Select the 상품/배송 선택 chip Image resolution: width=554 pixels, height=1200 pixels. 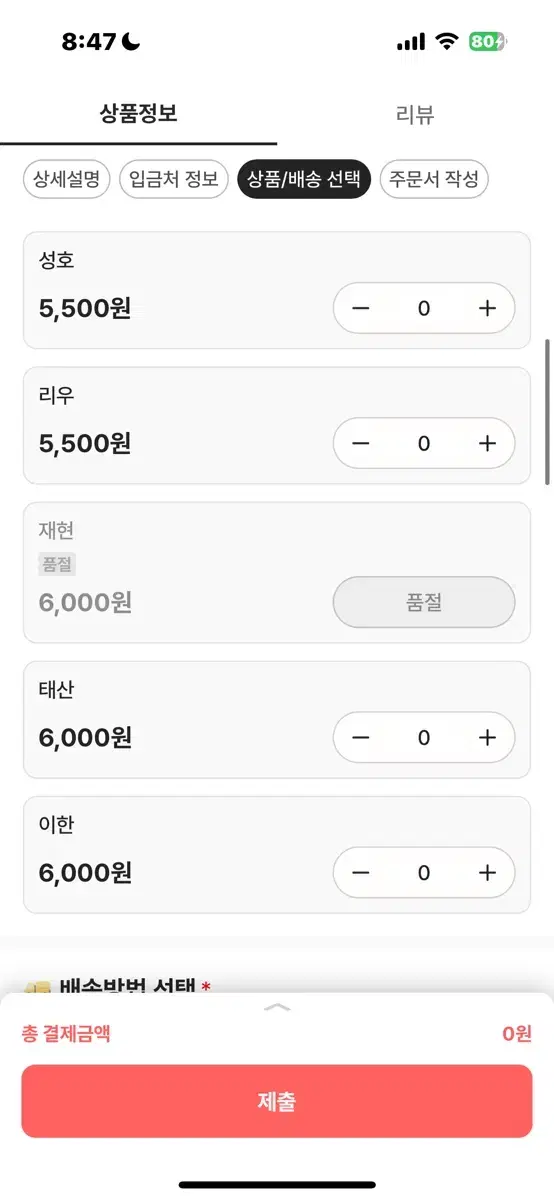[304, 180]
